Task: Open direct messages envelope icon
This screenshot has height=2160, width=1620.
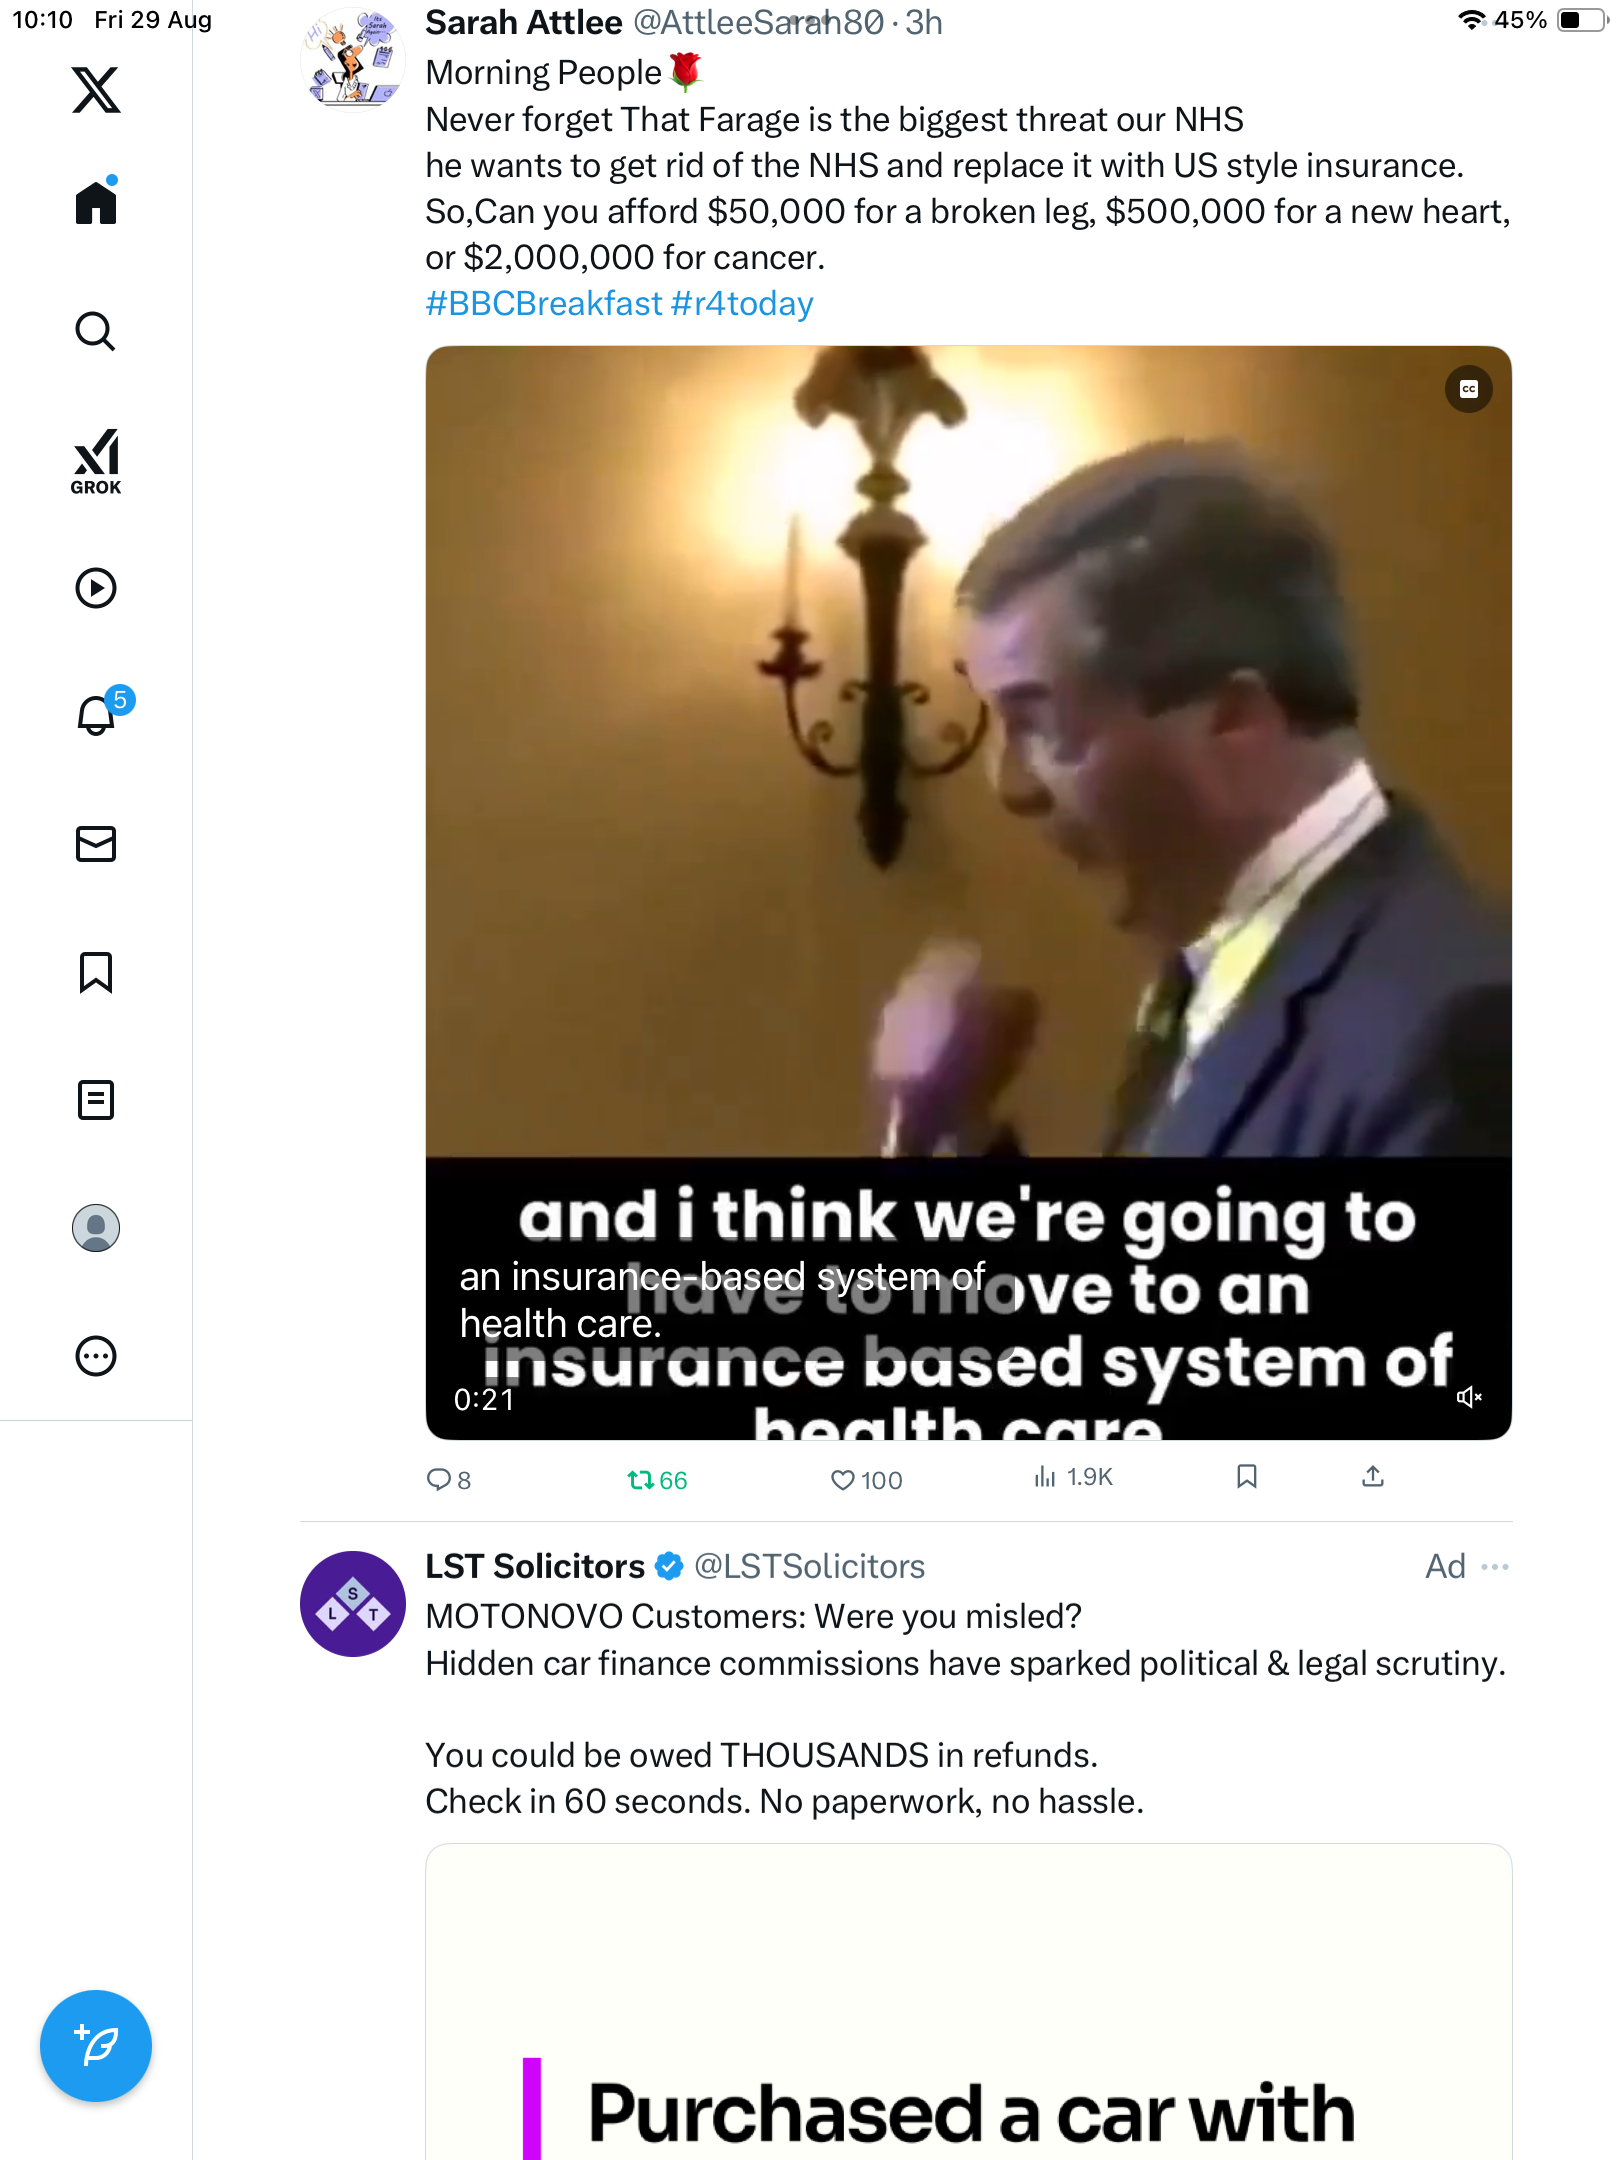Action: pyautogui.click(x=96, y=844)
